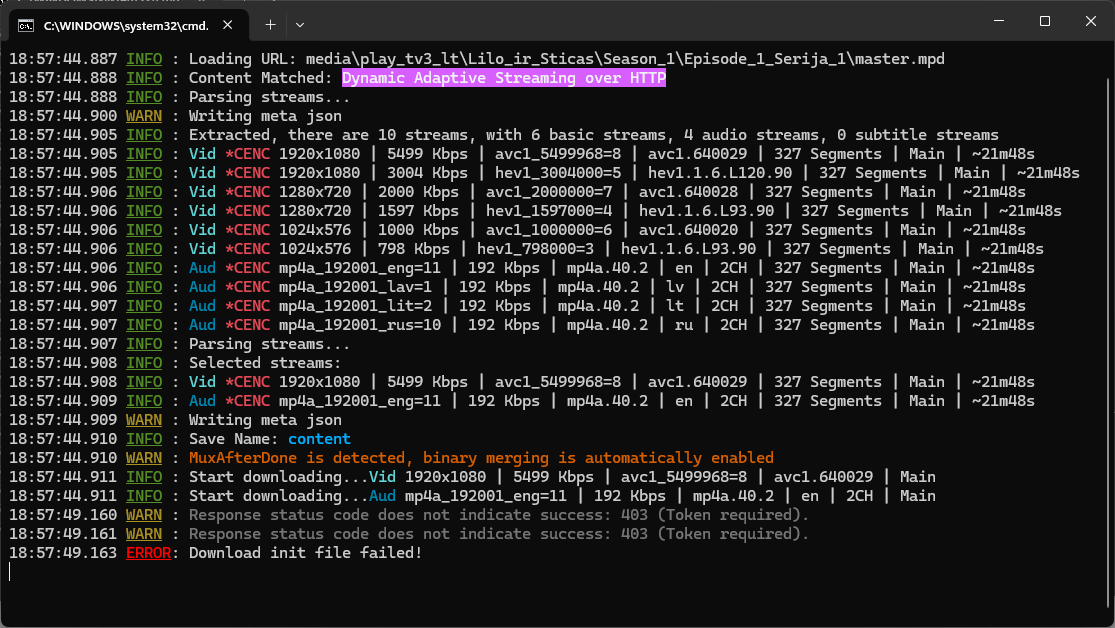This screenshot has height=628, width=1115.
Task: Open a new terminal tab
Action: pos(270,25)
